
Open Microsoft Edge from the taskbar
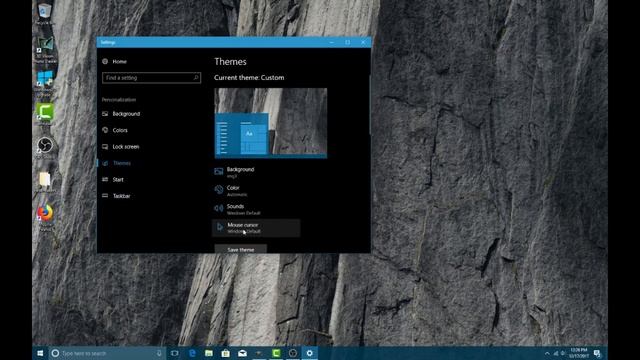(192, 353)
